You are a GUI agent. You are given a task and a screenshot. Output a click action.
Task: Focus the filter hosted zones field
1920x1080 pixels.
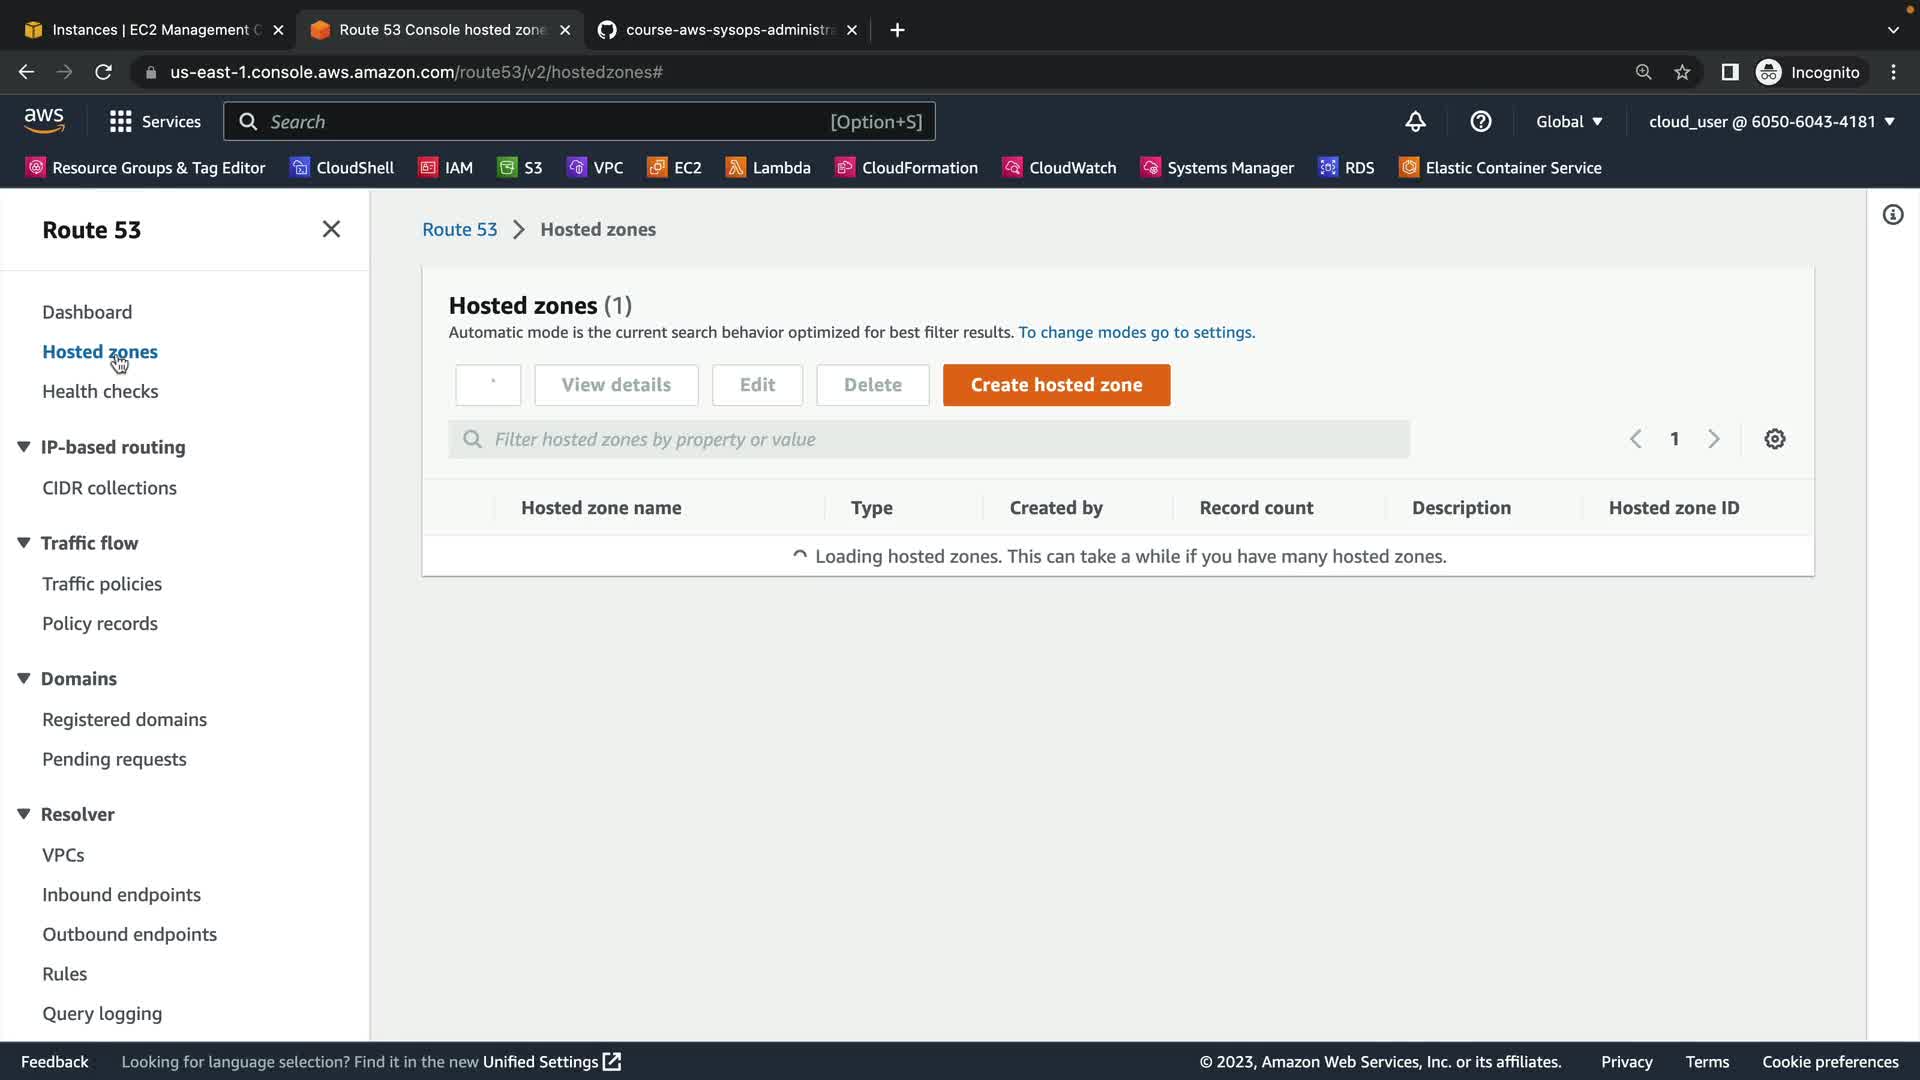click(x=930, y=440)
